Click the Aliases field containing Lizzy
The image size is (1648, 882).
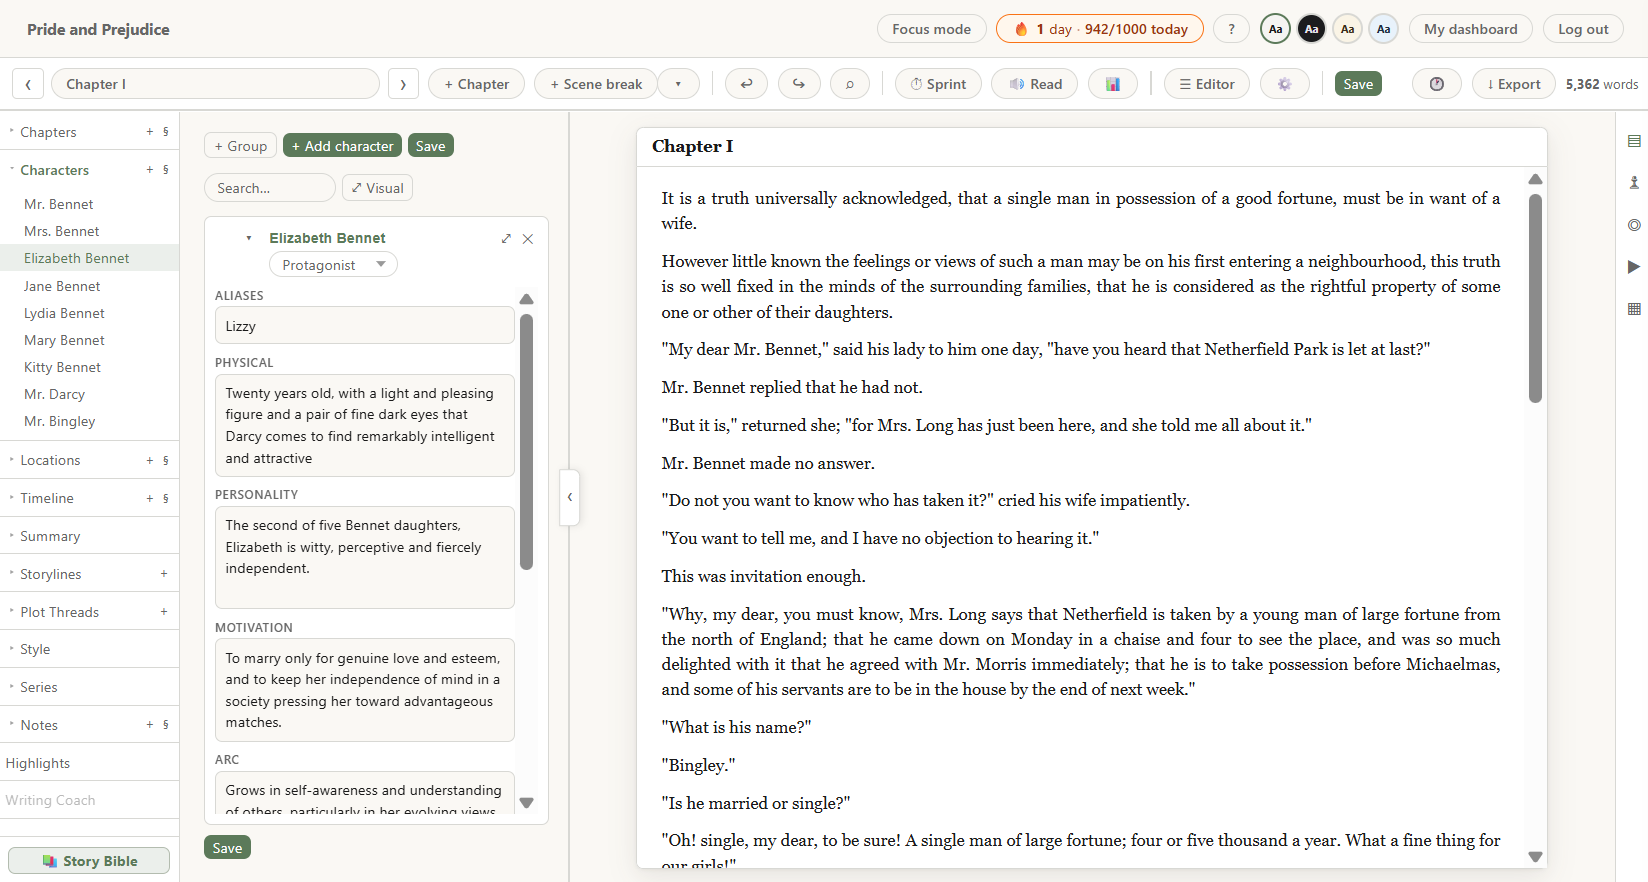pyautogui.click(x=365, y=326)
